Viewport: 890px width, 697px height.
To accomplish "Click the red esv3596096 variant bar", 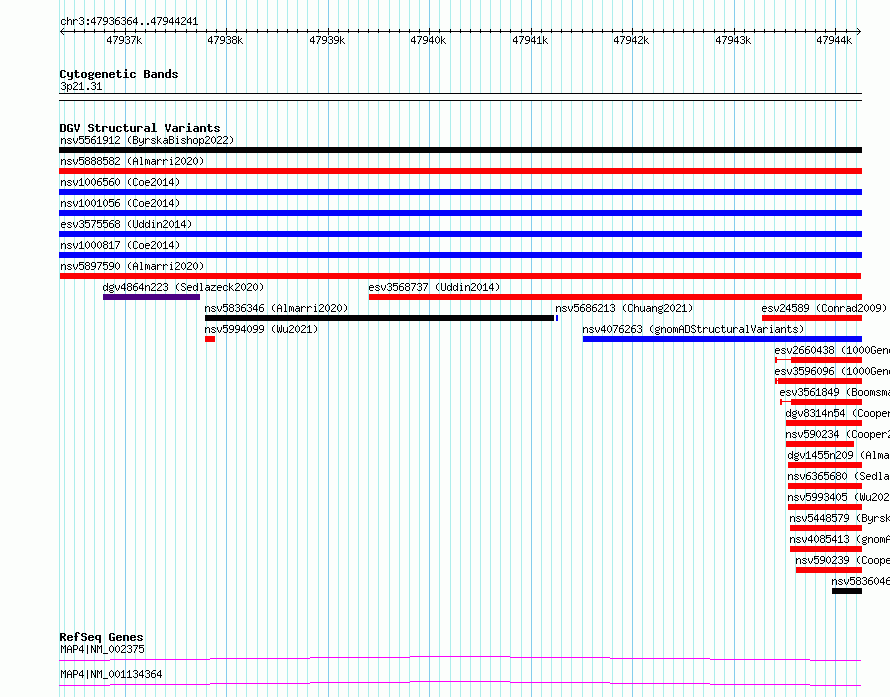I will (x=818, y=381).
